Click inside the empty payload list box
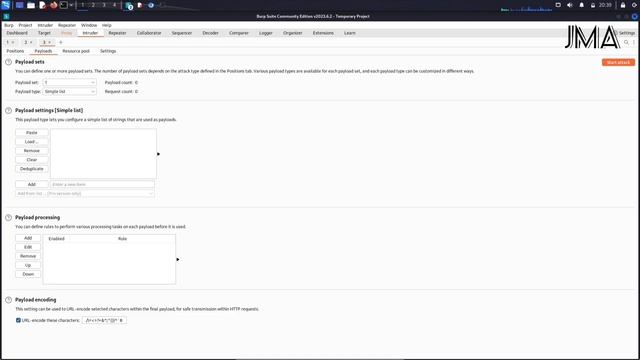Viewport: 640px width, 360px height. (x=103, y=154)
